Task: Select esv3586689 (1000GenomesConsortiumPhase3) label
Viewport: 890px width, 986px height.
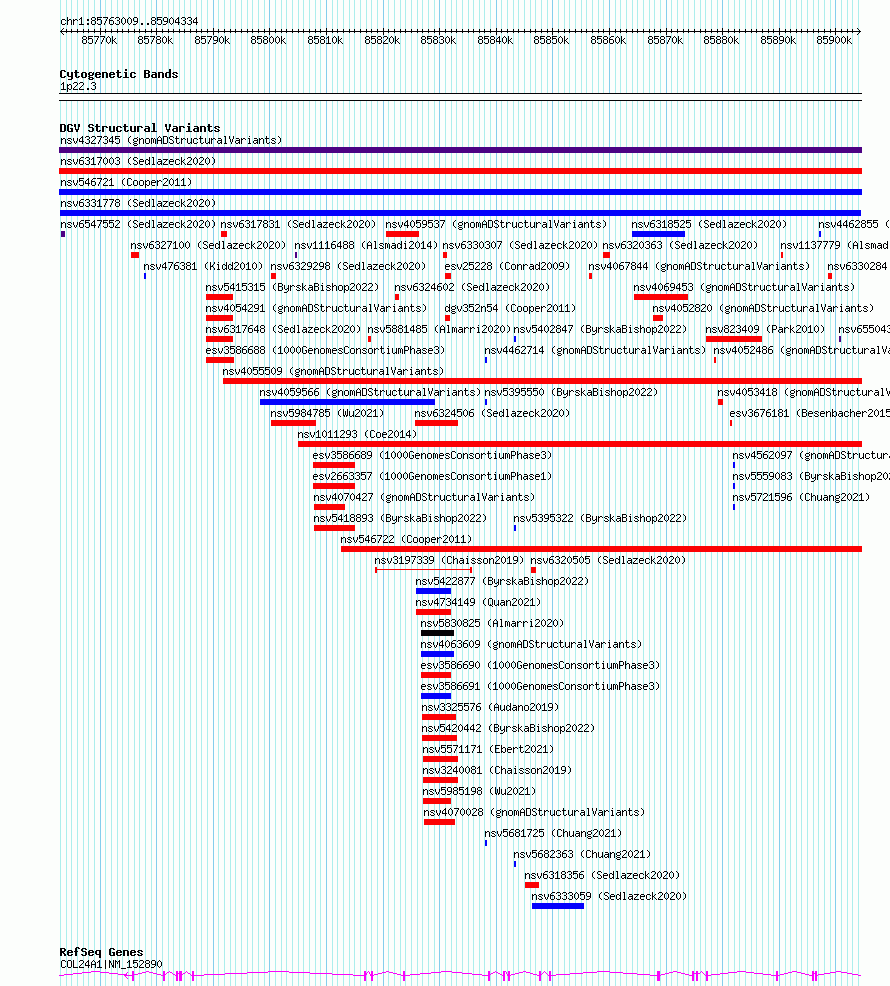Action: tap(432, 455)
